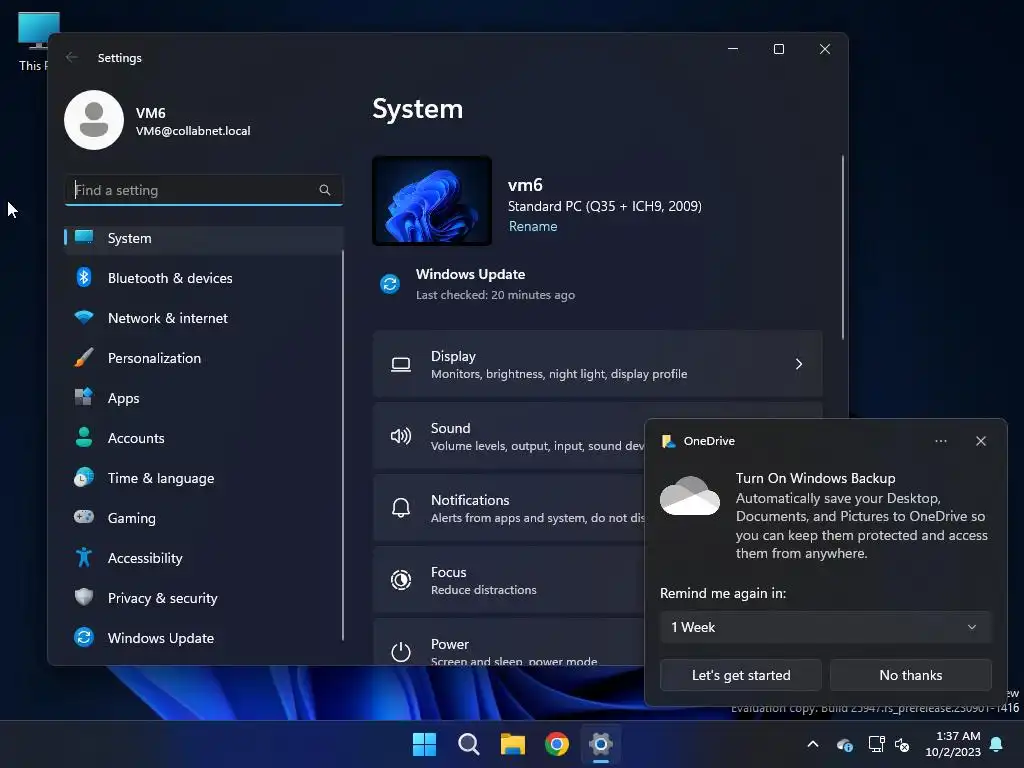Click the Apps icon in the sidebar

click(x=84, y=396)
